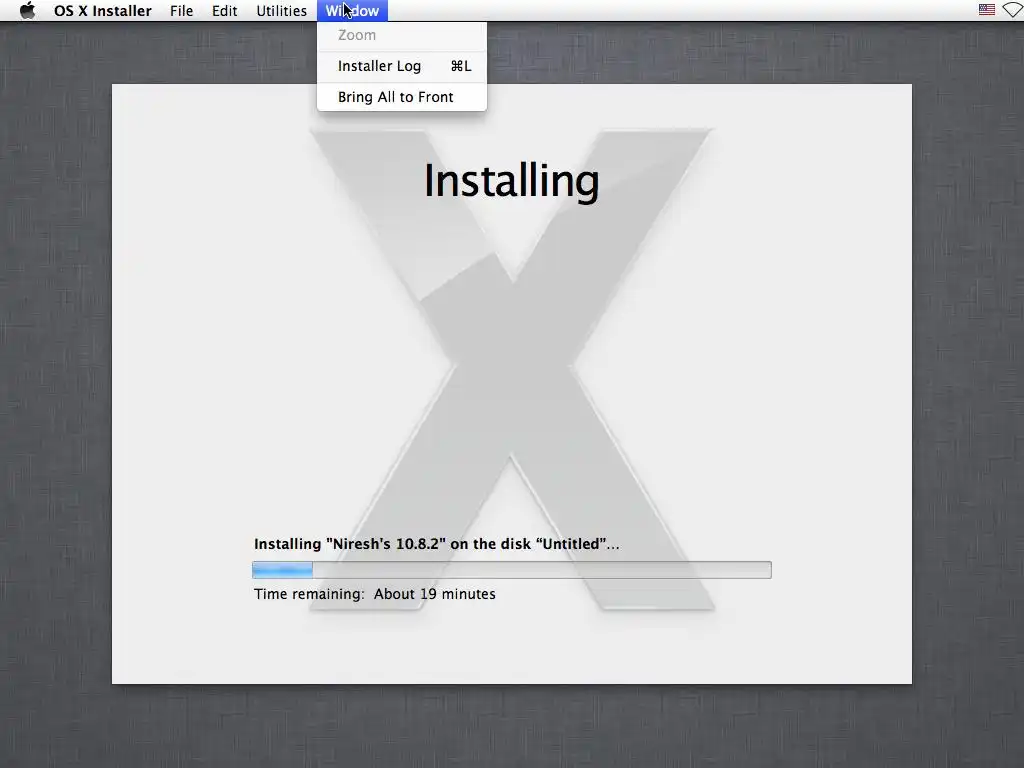Screen dimensions: 1024x768
Task: Open the Apple menu
Action: coord(27,10)
